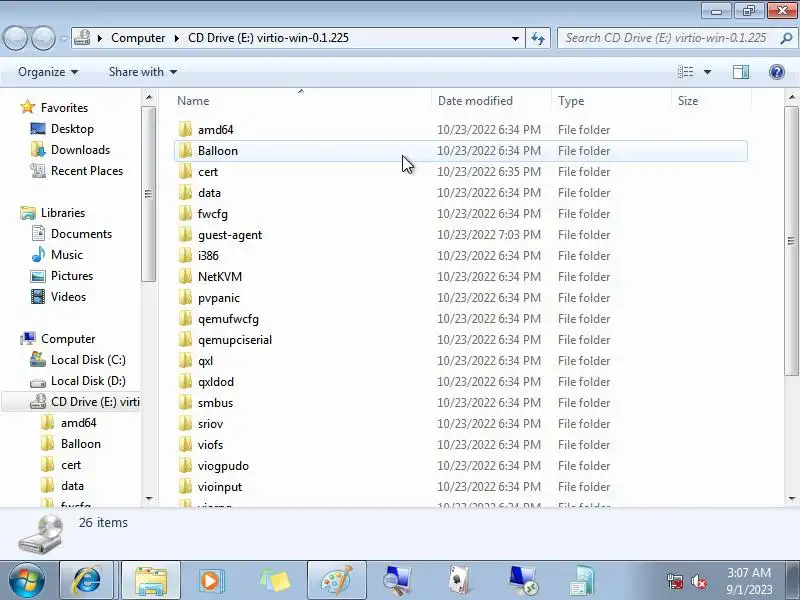This screenshot has width=800, height=600.
Task: Open Help with the question mark icon
Action: point(777,72)
